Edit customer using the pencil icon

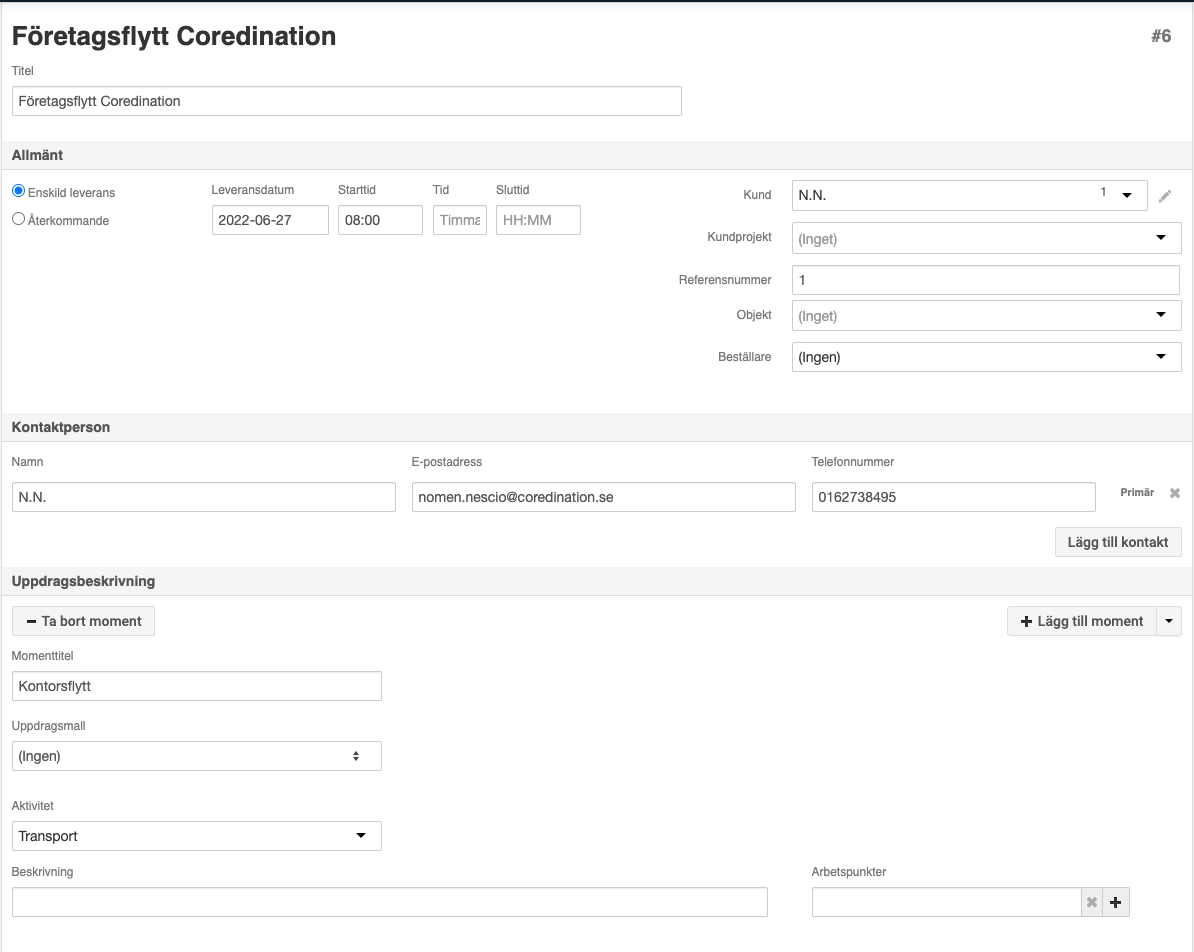(1164, 196)
